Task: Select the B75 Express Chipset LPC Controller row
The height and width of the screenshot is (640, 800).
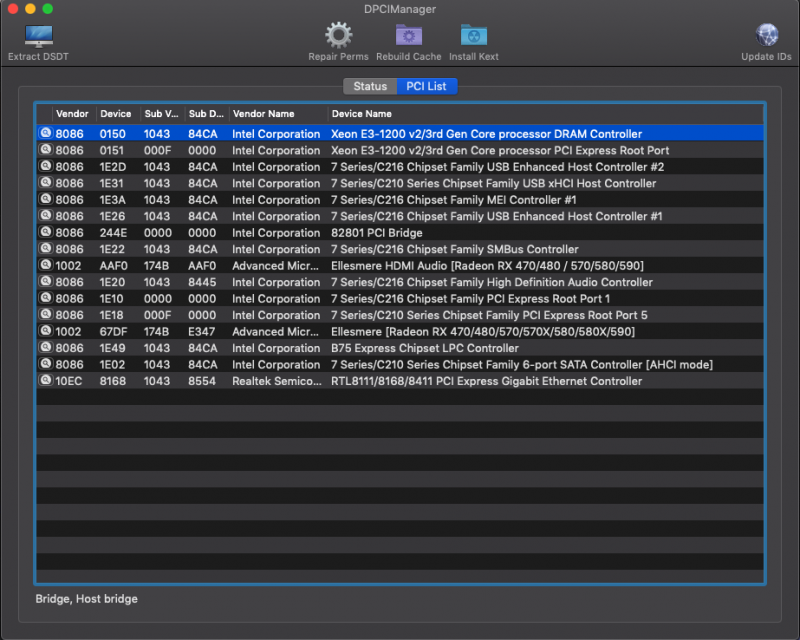Action: [425, 348]
